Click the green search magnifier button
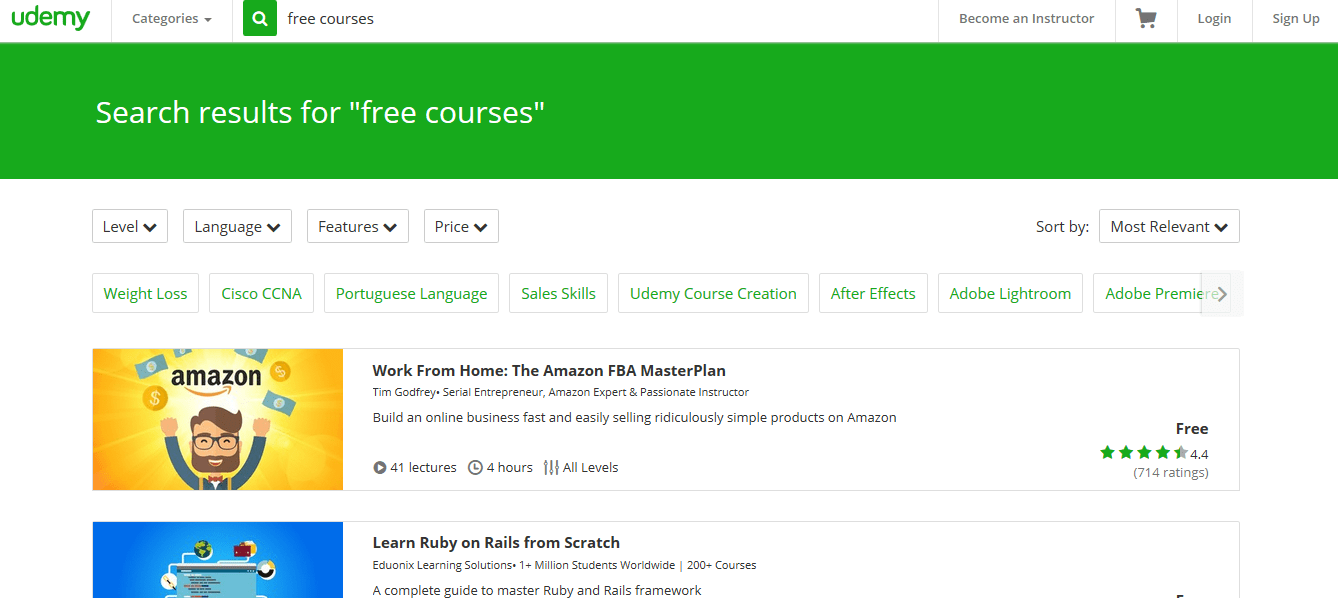Screen dimensions: 1338x598 pos(260,18)
